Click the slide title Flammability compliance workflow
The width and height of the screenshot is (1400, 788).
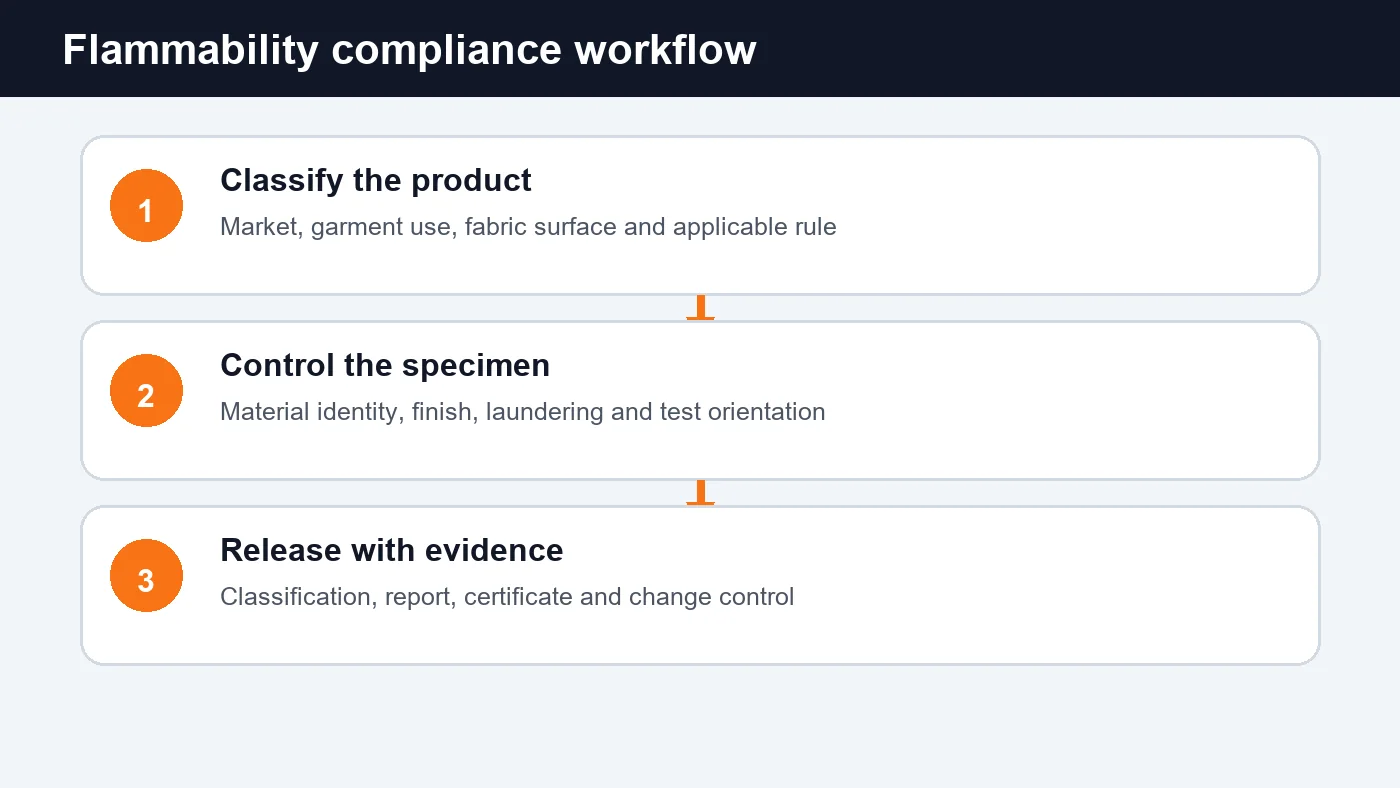coord(409,50)
